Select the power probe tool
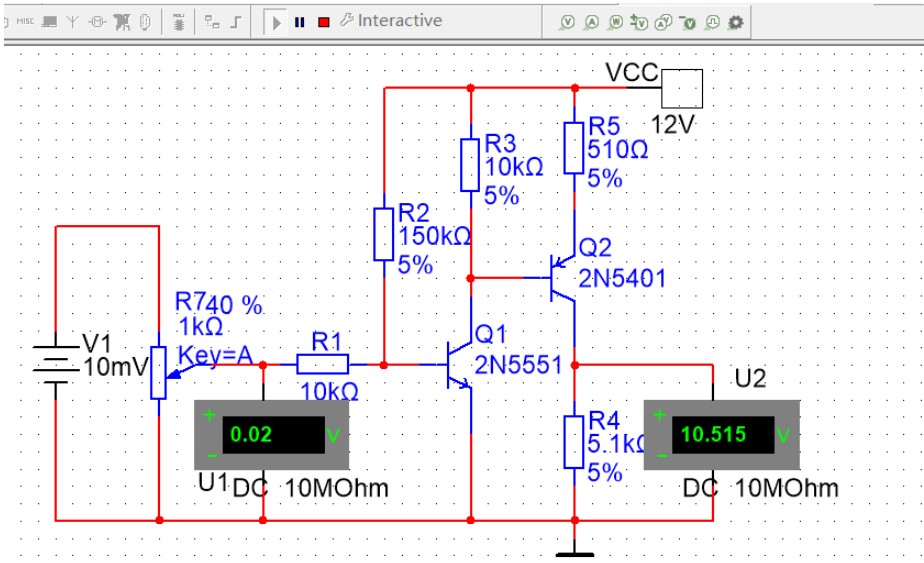The image size is (924, 563). click(x=616, y=22)
